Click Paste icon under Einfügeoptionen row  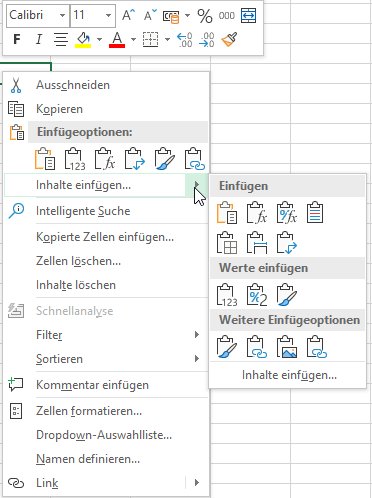pos(45,159)
